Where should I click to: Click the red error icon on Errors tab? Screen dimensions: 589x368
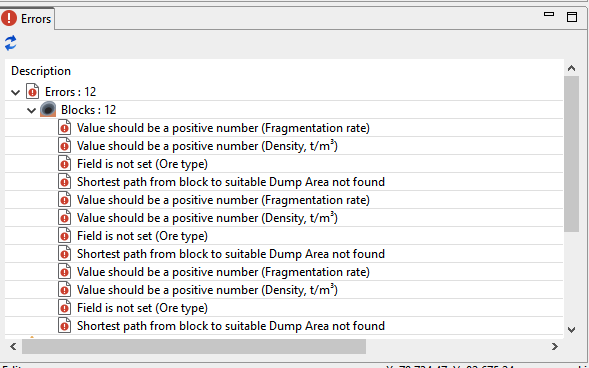[9, 18]
